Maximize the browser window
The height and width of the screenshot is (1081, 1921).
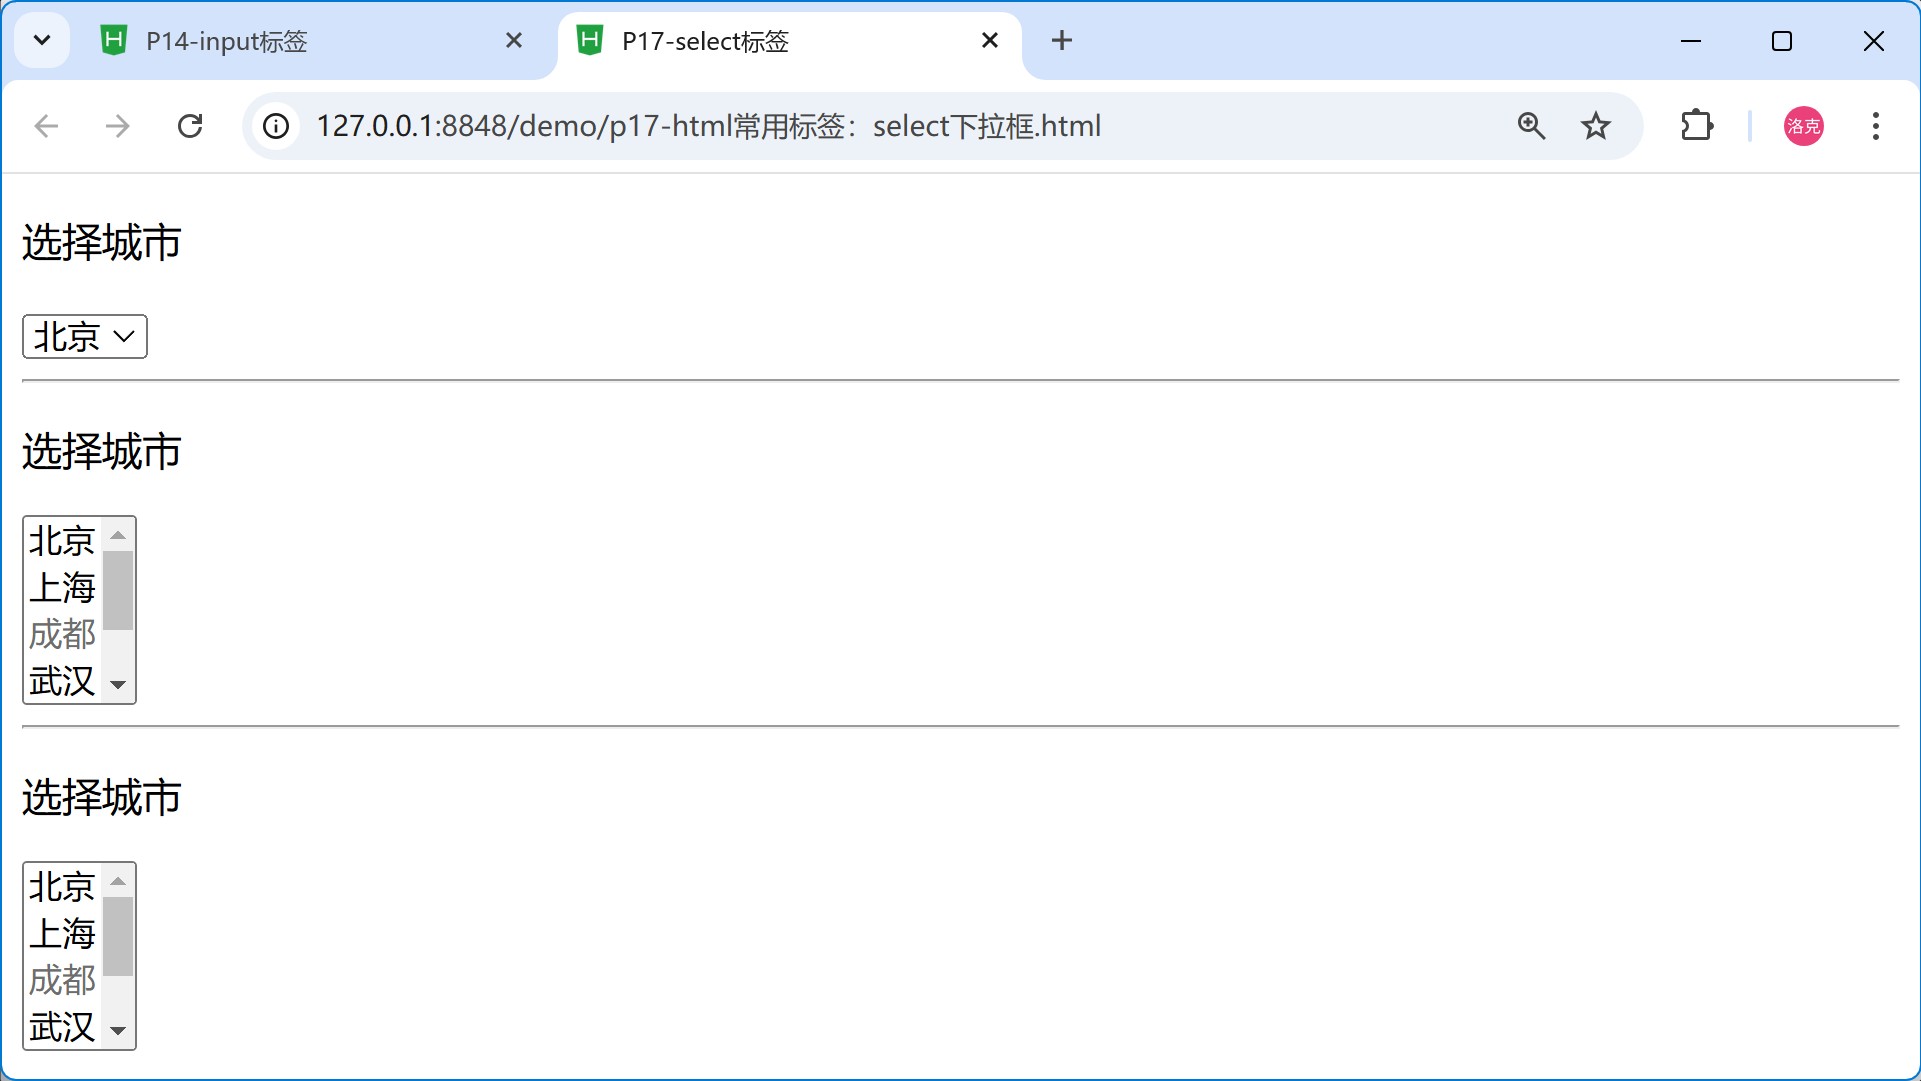click(x=1782, y=41)
